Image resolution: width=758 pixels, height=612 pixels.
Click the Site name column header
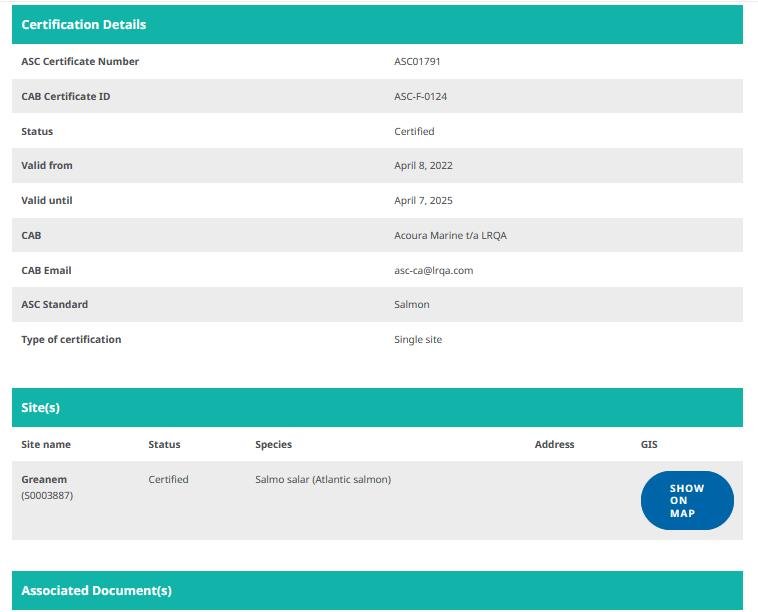coord(46,444)
